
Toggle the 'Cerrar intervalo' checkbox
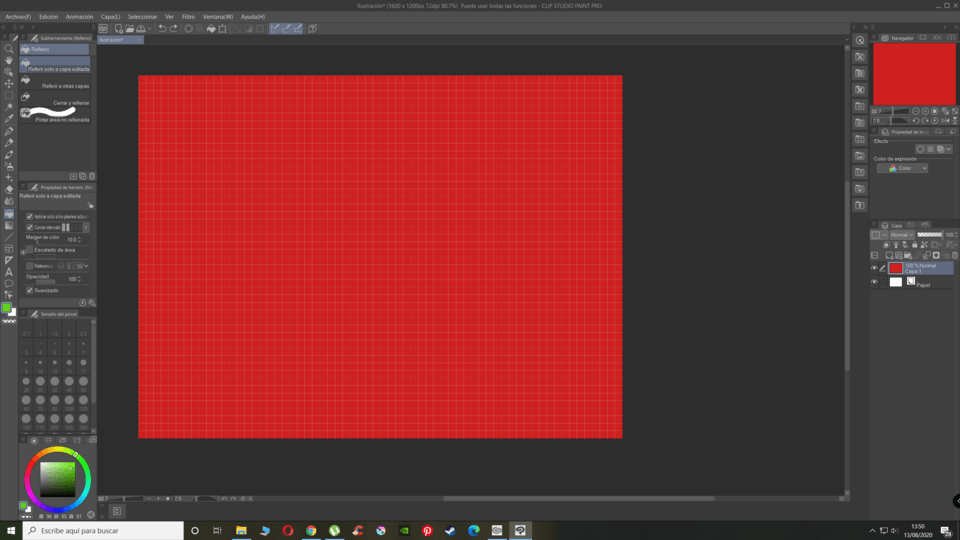[x=29, y=228]
